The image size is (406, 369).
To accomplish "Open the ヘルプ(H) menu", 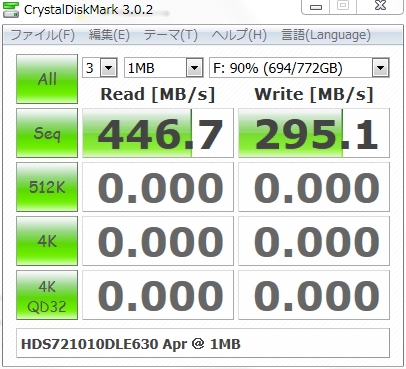I will pyautogui.click(x=239, y=35).
